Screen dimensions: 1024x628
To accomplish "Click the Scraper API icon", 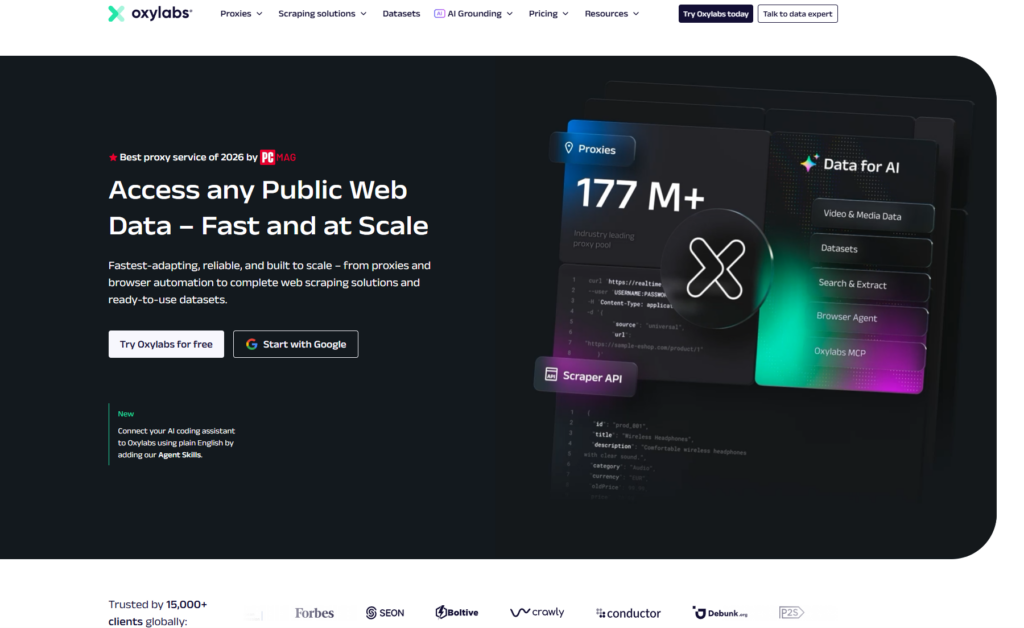I will point(551,374).
